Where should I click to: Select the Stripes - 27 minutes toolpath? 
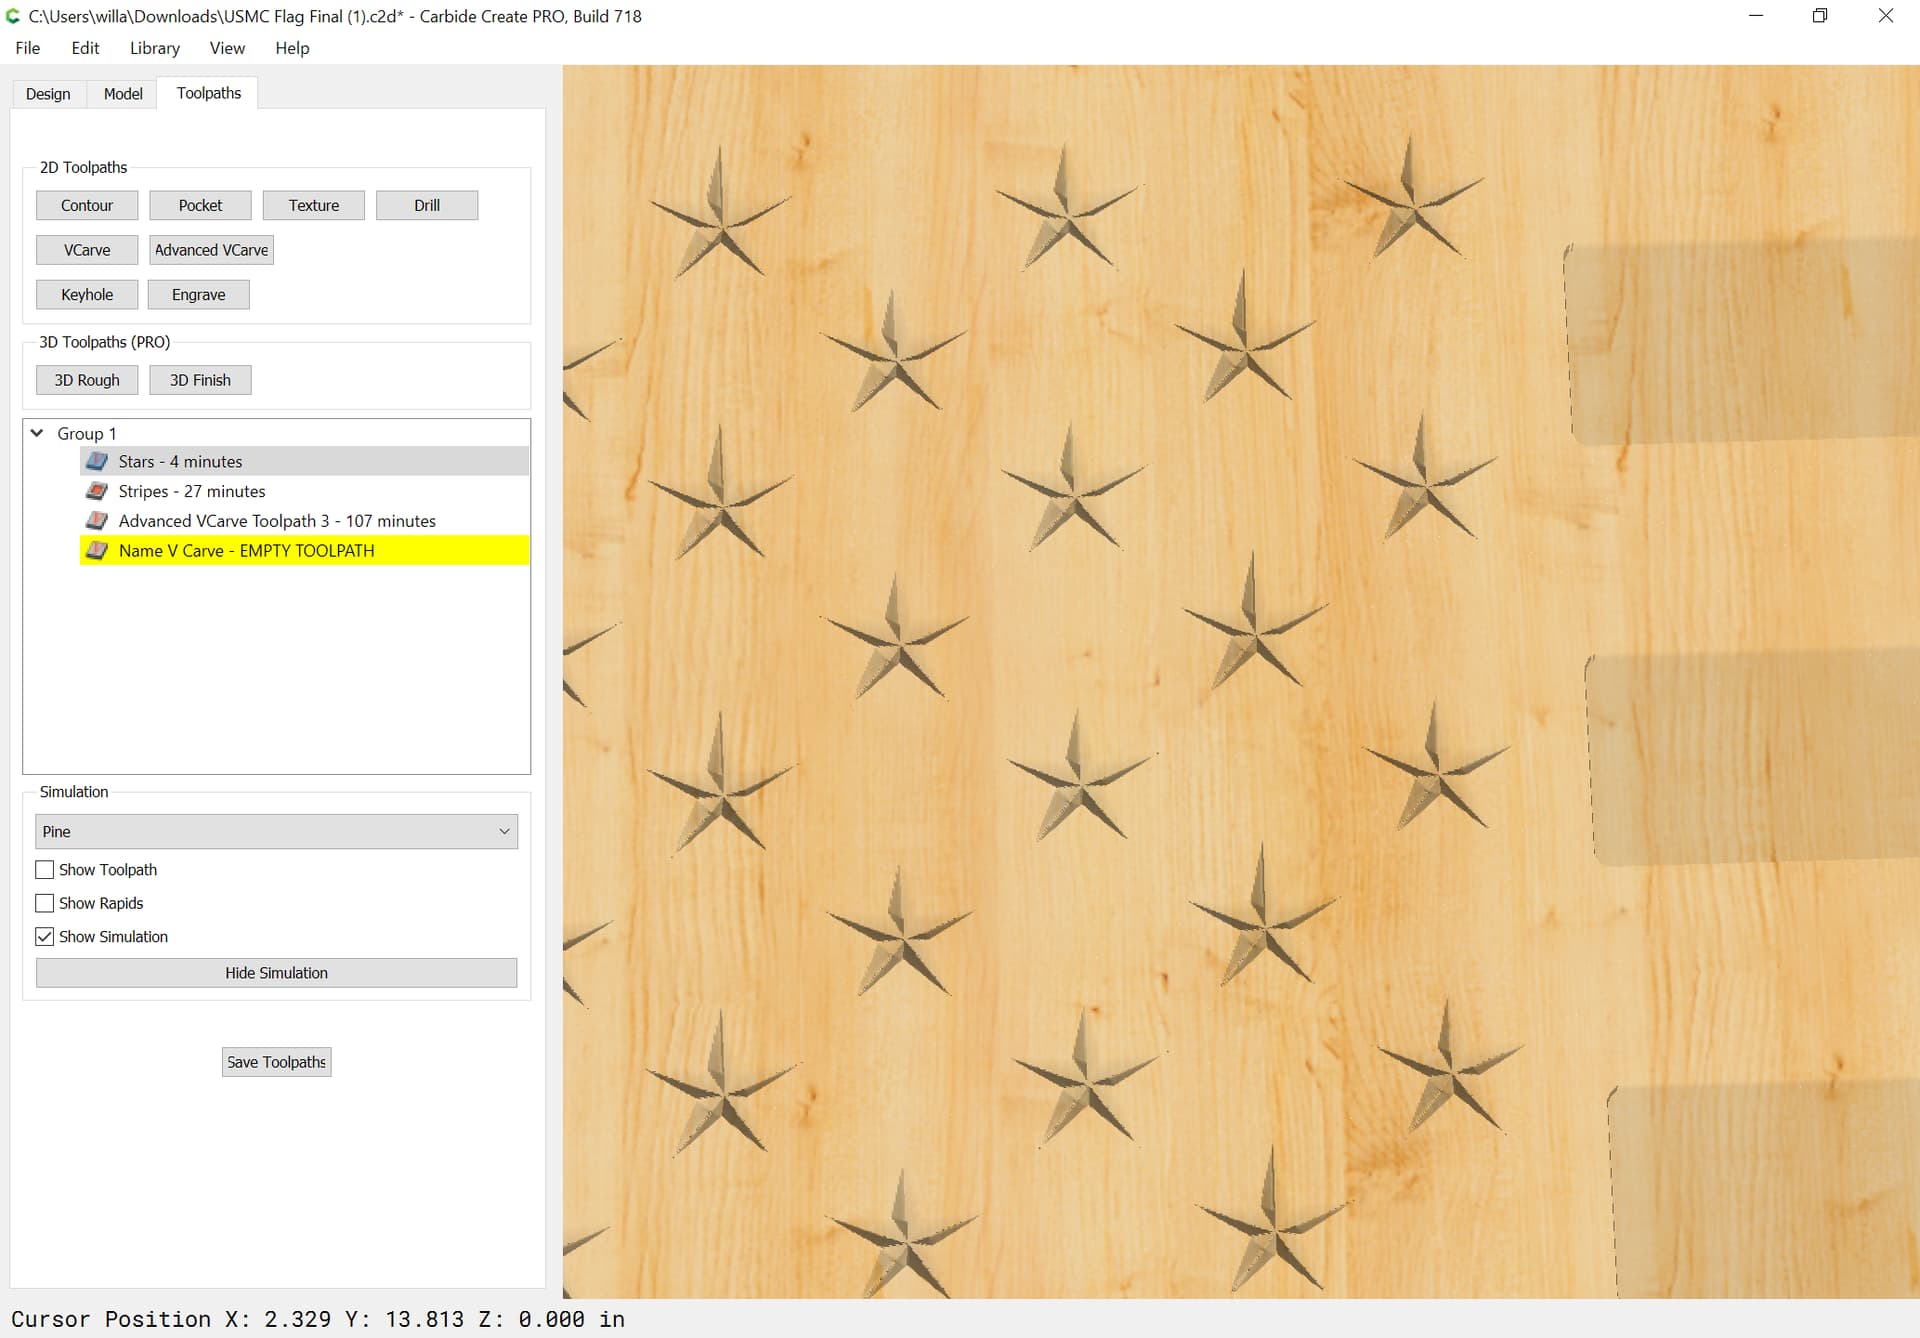(192, 491)
